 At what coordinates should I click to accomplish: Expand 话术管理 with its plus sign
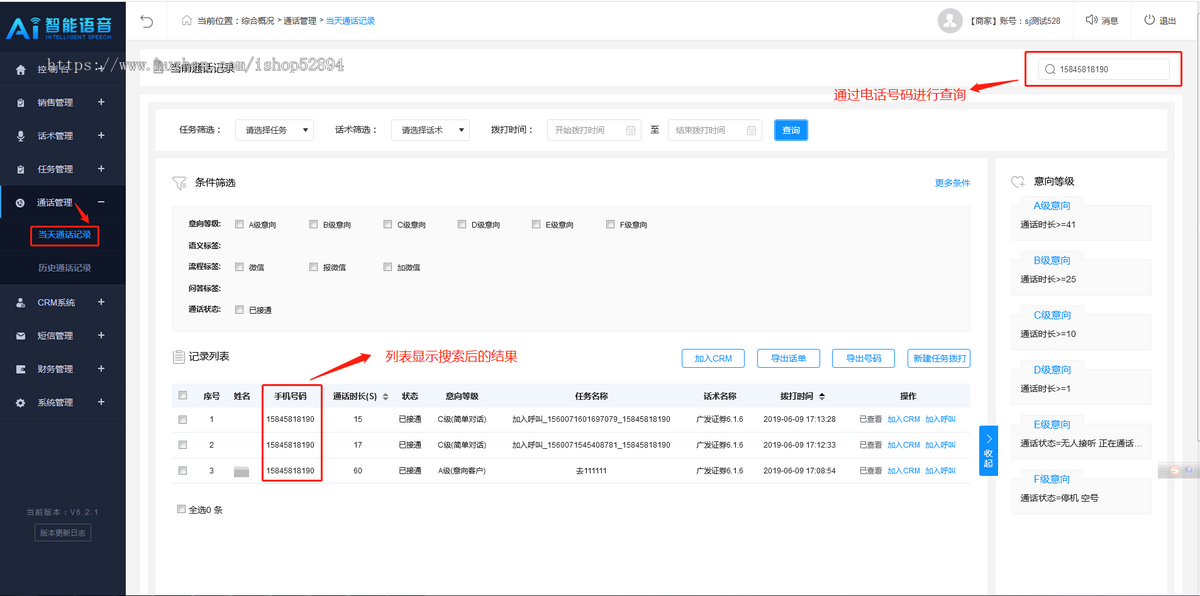(x=101, y=135)
